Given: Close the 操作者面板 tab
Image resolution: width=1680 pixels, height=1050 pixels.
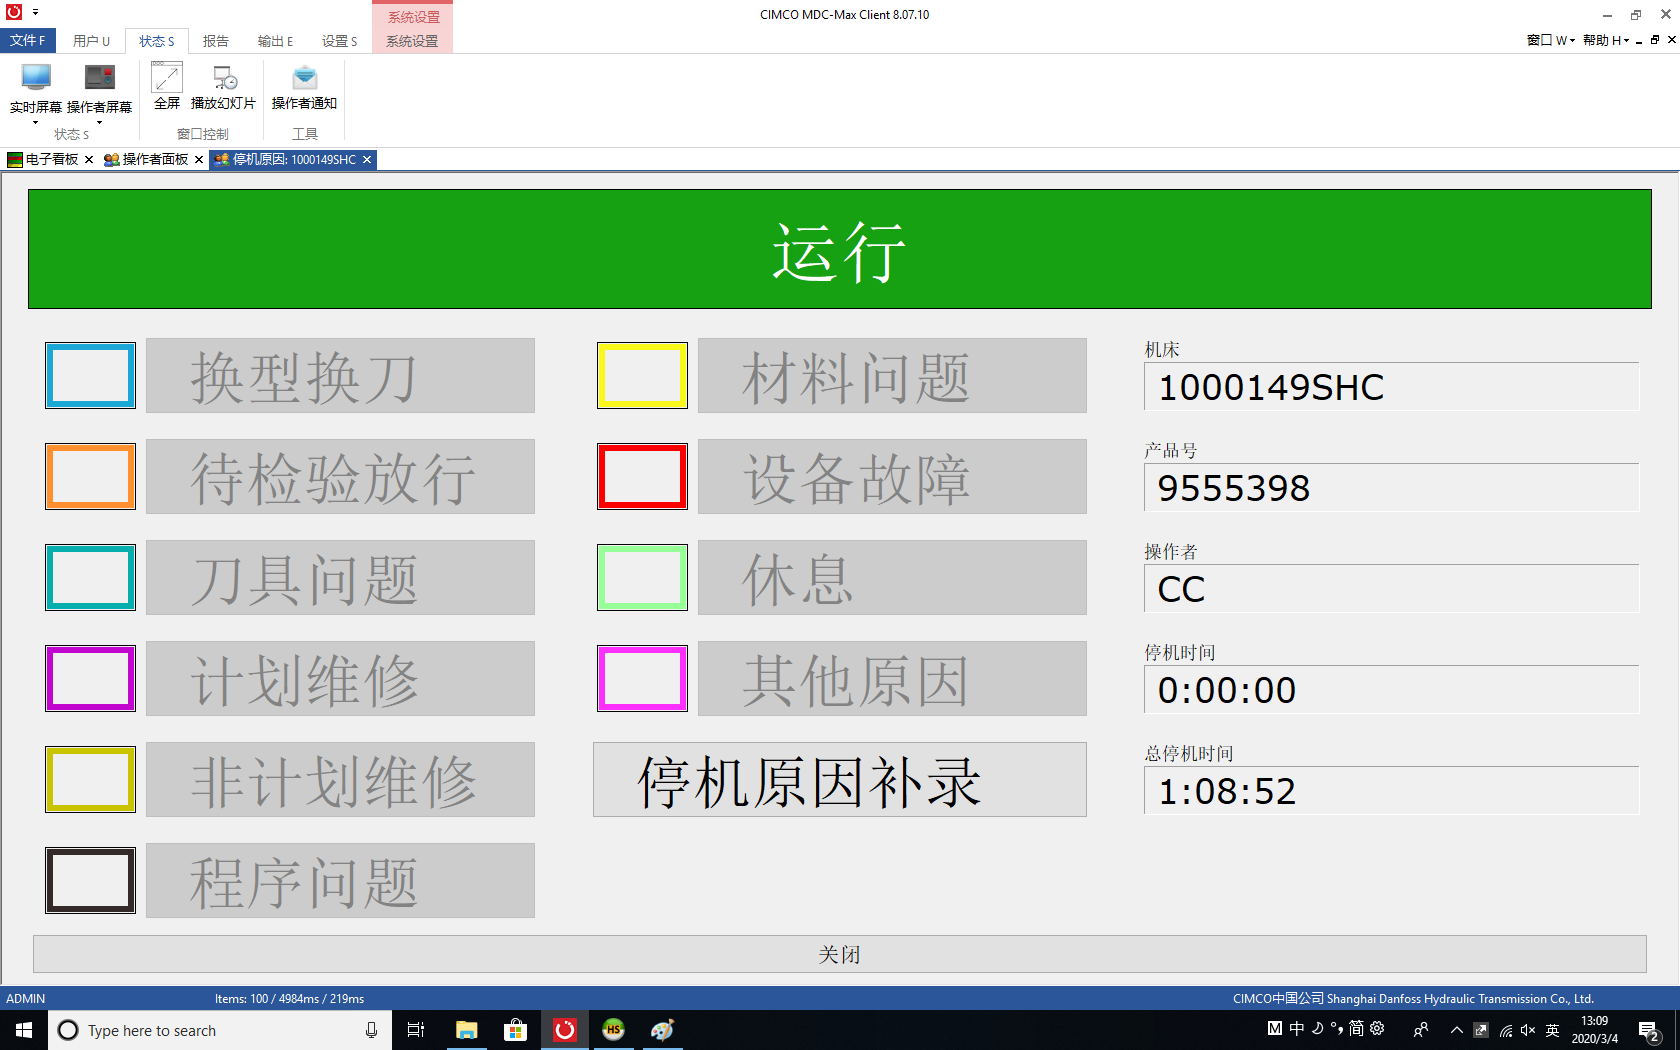Looking at the screenshot, I should click(199, 160).
